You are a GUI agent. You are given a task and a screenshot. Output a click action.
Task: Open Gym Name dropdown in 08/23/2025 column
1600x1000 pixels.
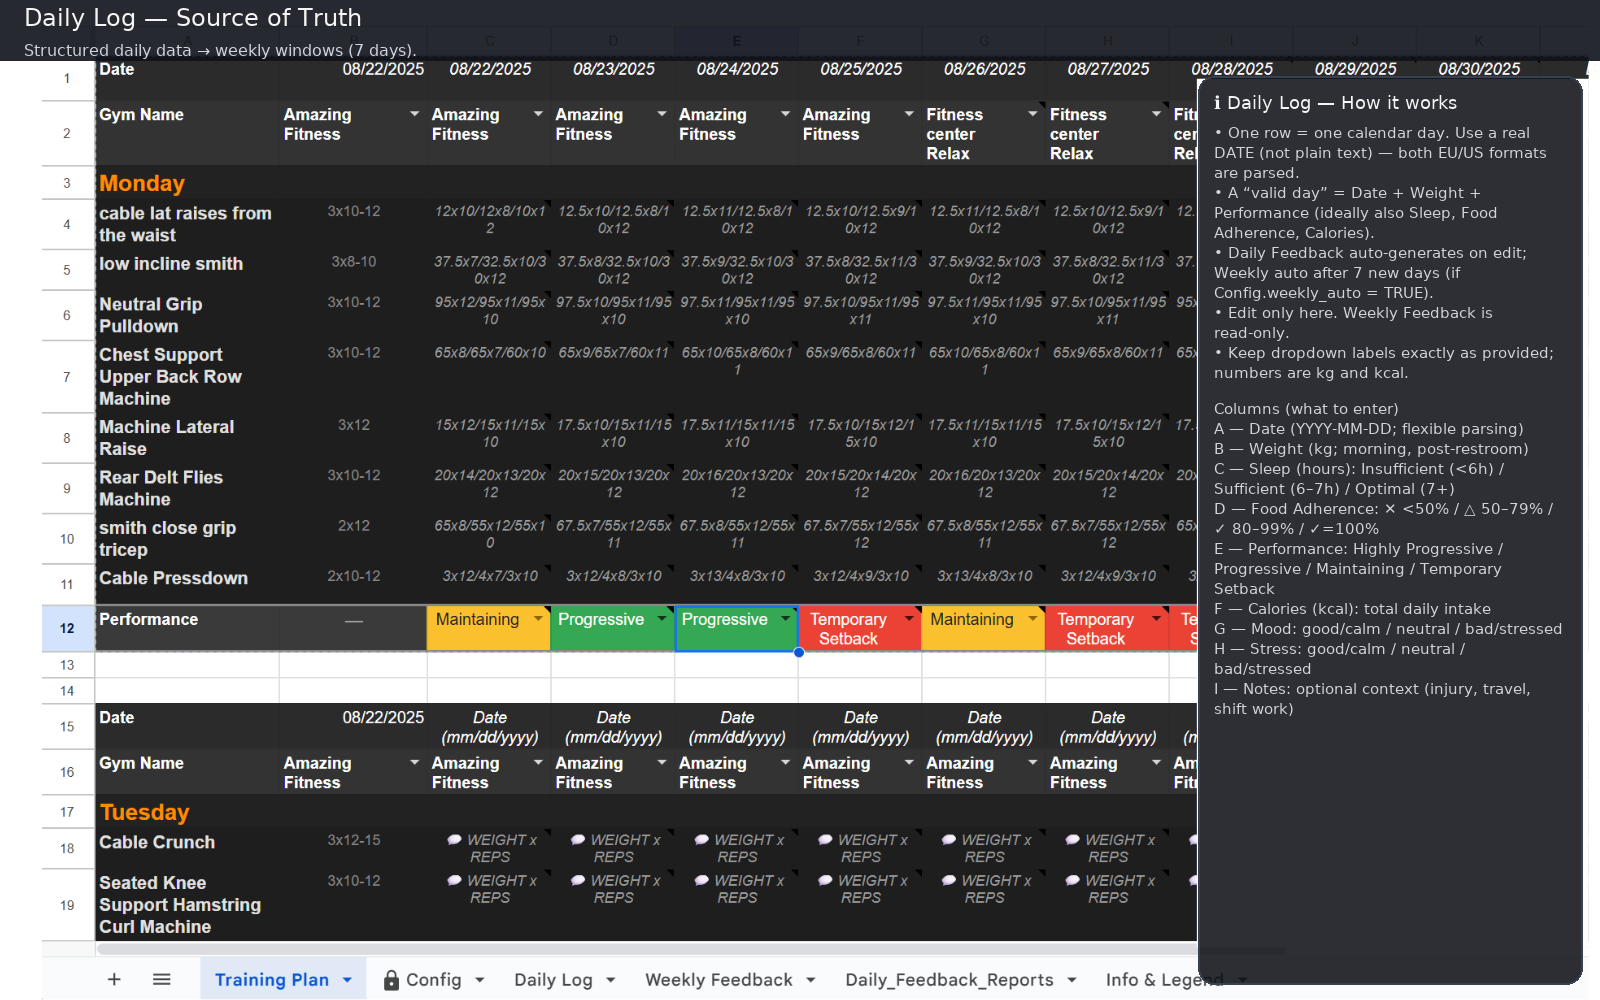[662, 114]
